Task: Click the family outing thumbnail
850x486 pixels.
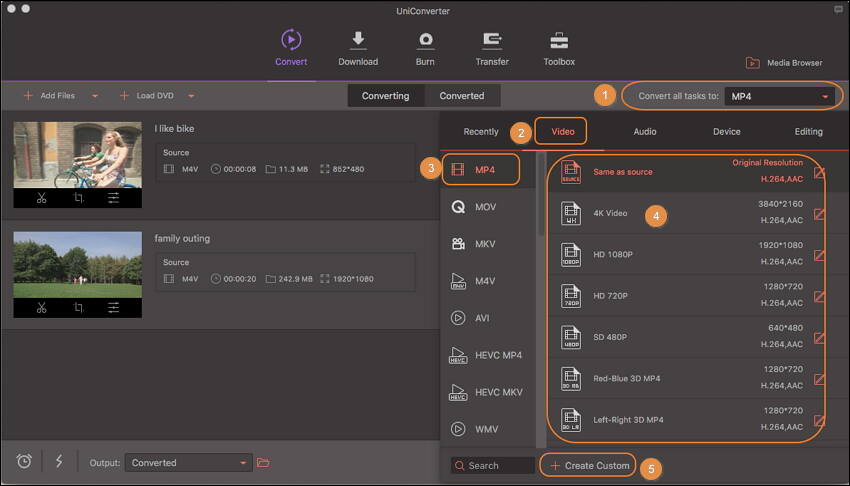Action: coord(78,265)
